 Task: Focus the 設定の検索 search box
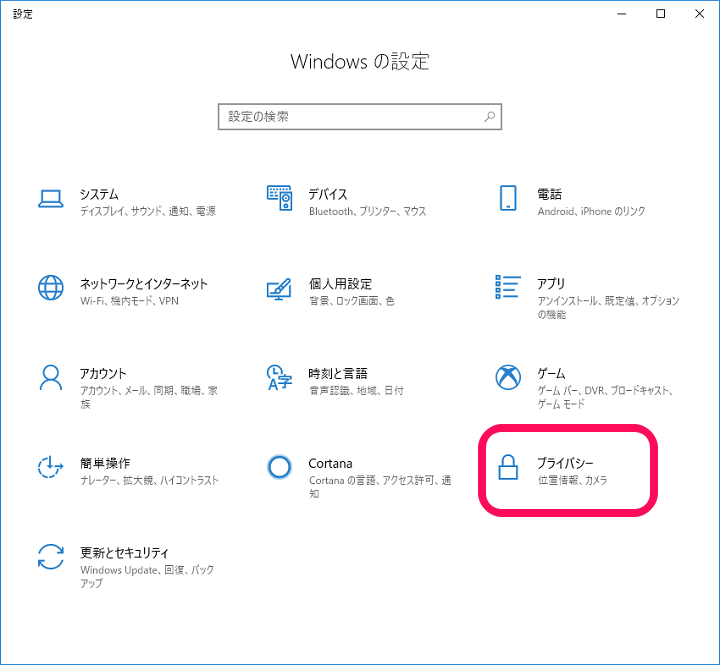click(360, 117)
